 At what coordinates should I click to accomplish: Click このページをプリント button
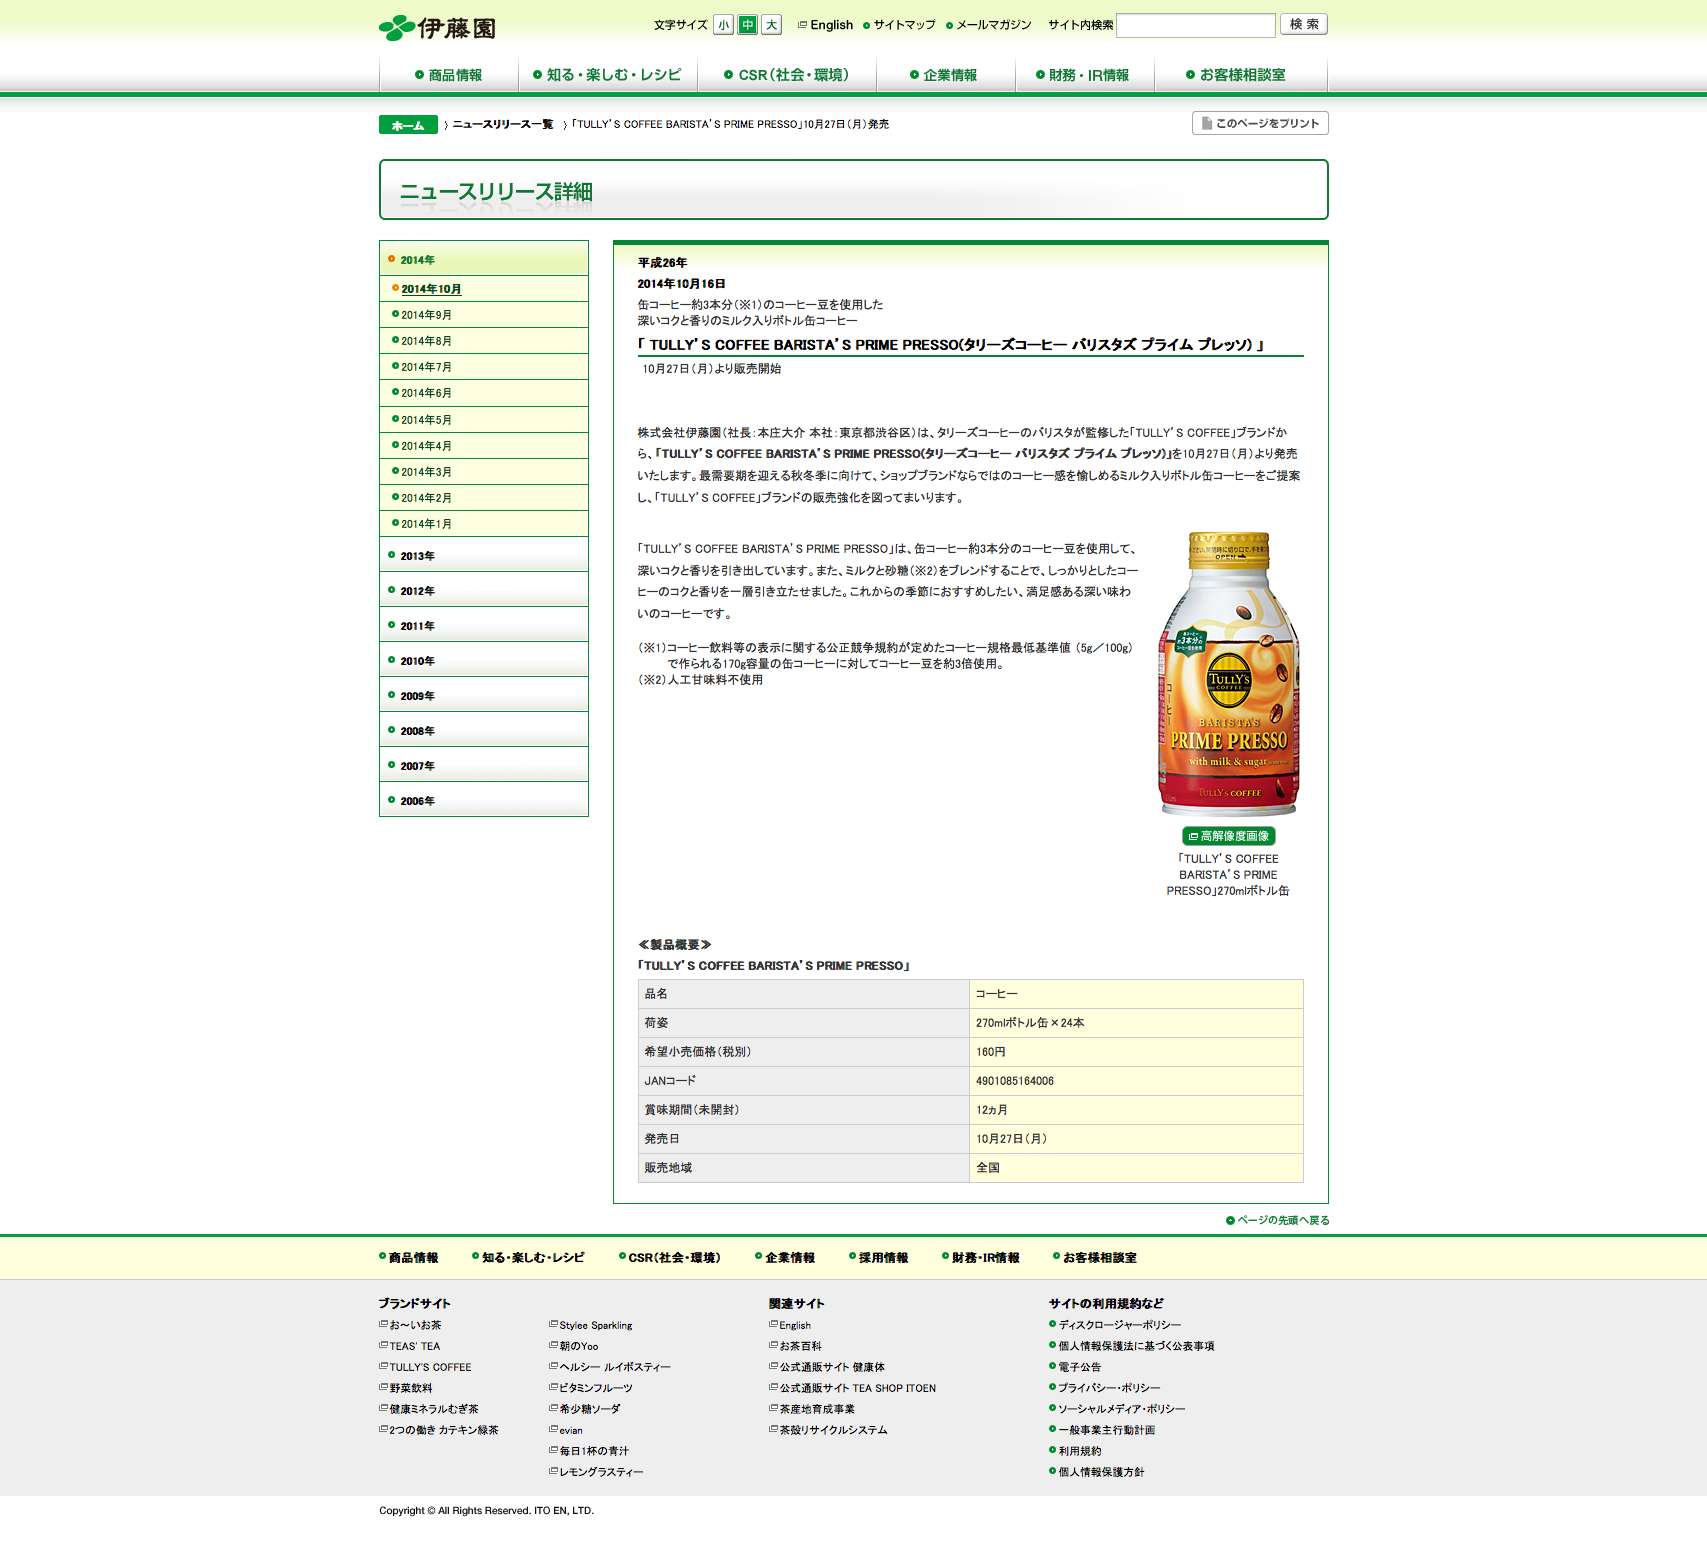(1260, 123)
